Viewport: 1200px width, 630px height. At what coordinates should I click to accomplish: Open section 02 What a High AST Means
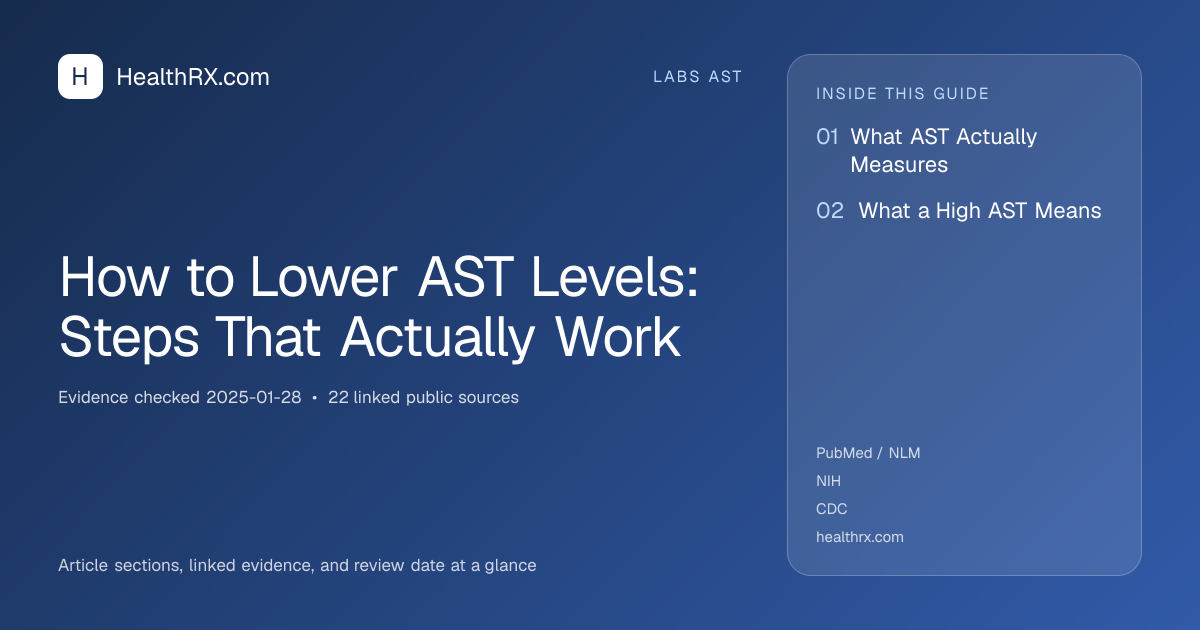(959, 211)
